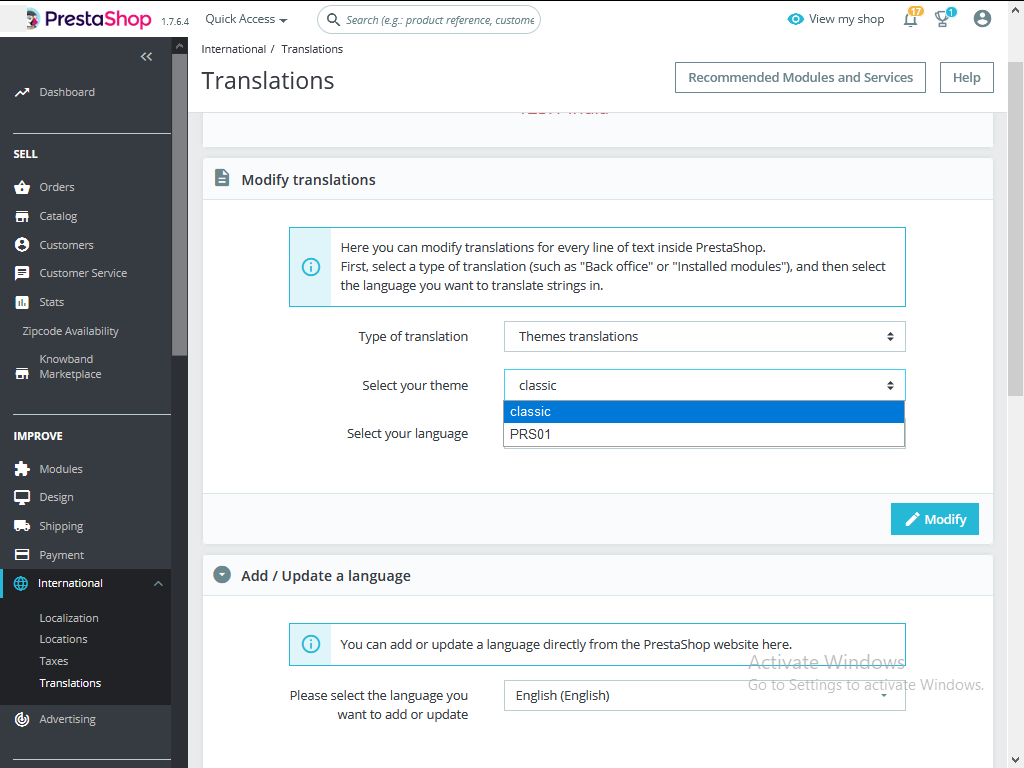Choose PRS01 from the theme list
Viewport: 1024px width, 768px height.
point(703,434)
